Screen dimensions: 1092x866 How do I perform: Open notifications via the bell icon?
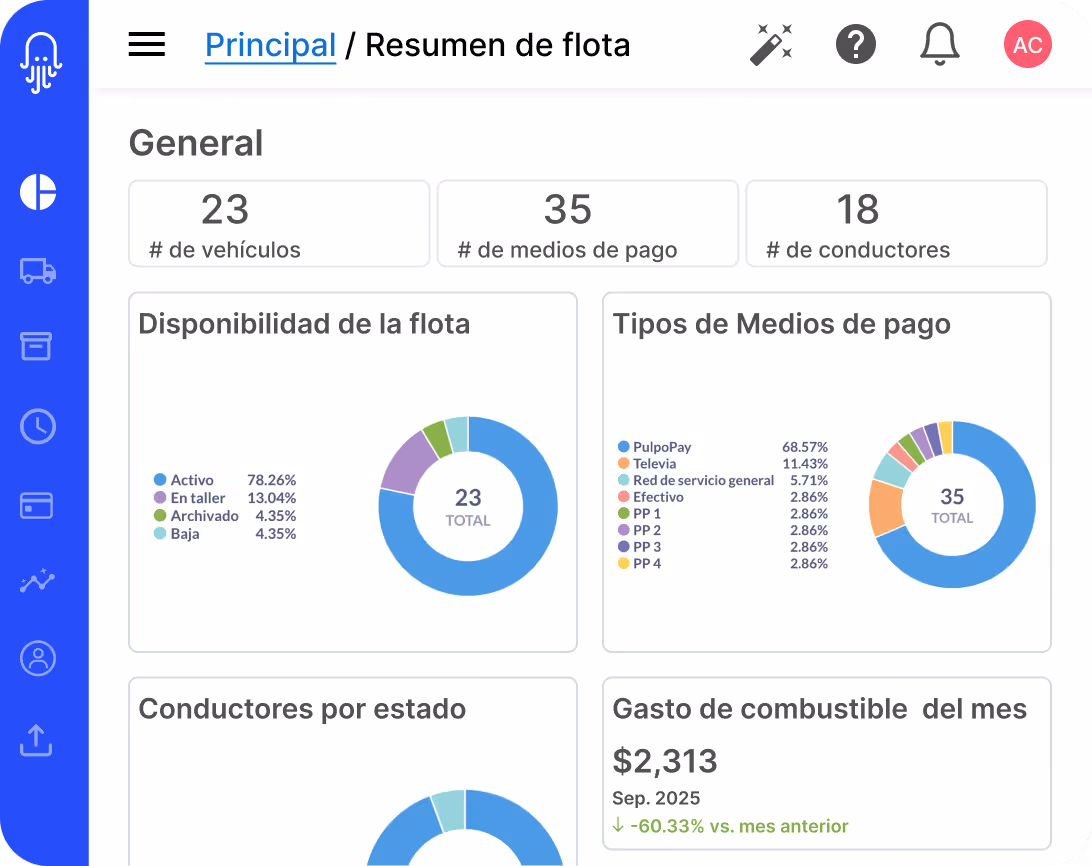[x=938, y=44]
